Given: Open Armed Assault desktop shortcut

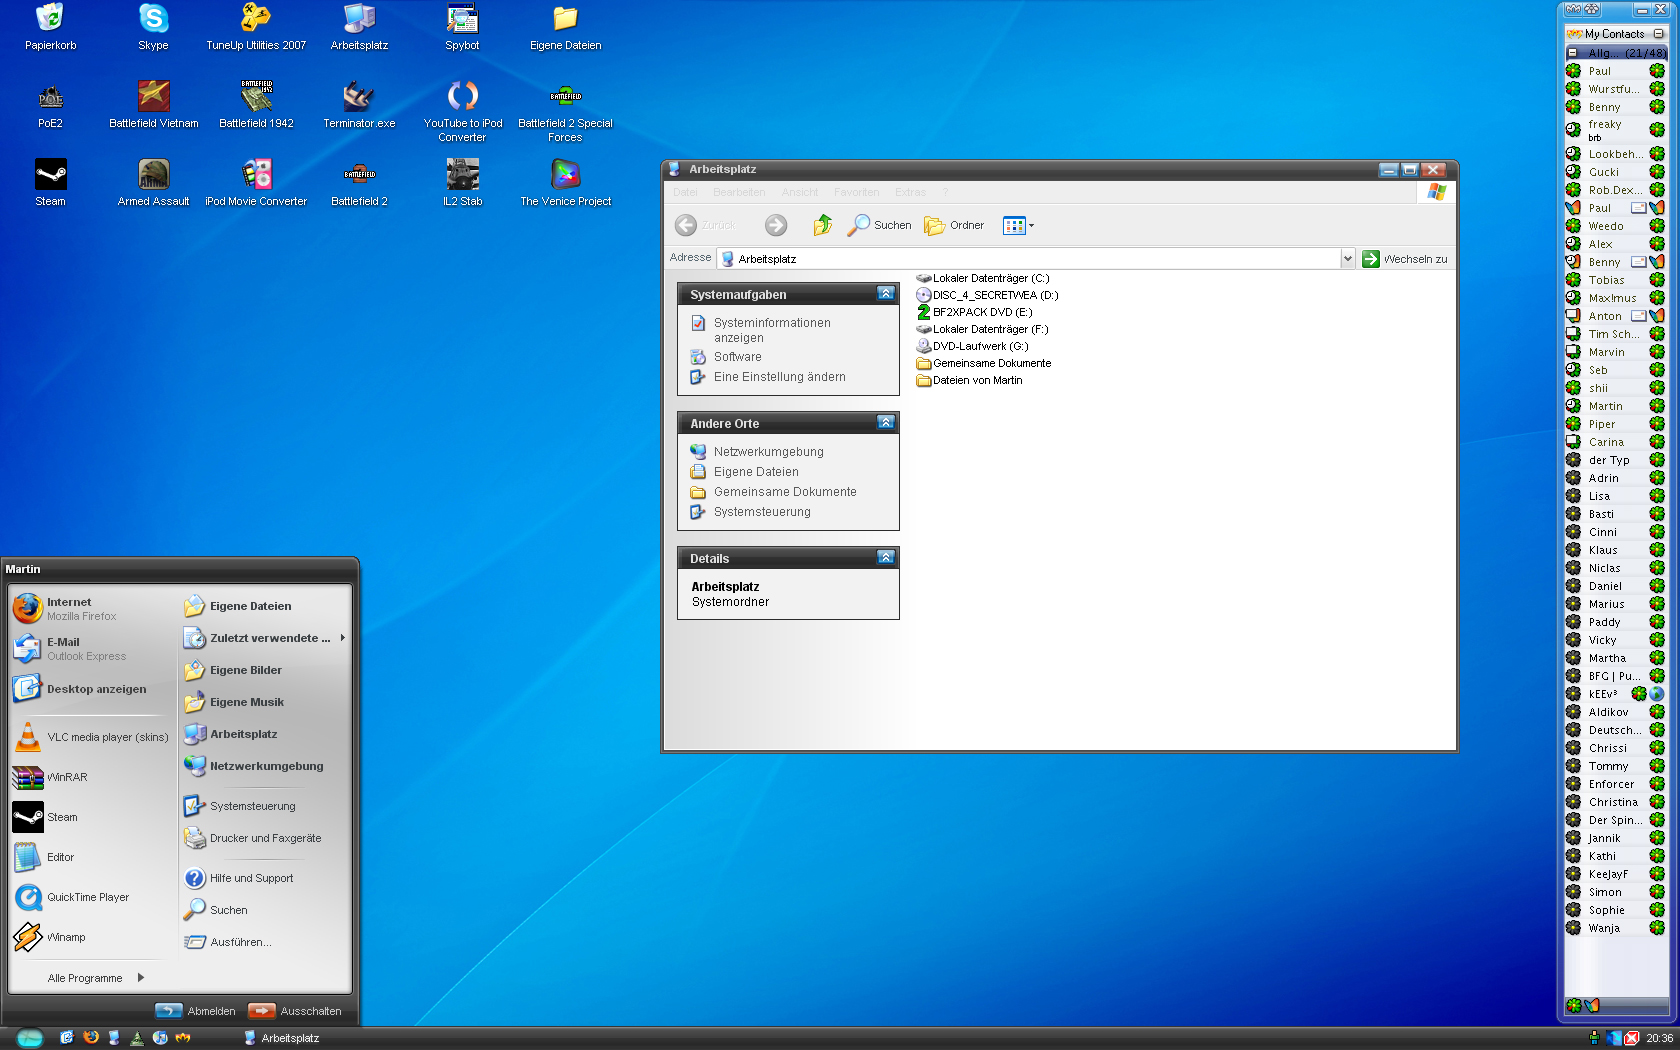Looking at the screenshot, I should [x=153, y=183].
